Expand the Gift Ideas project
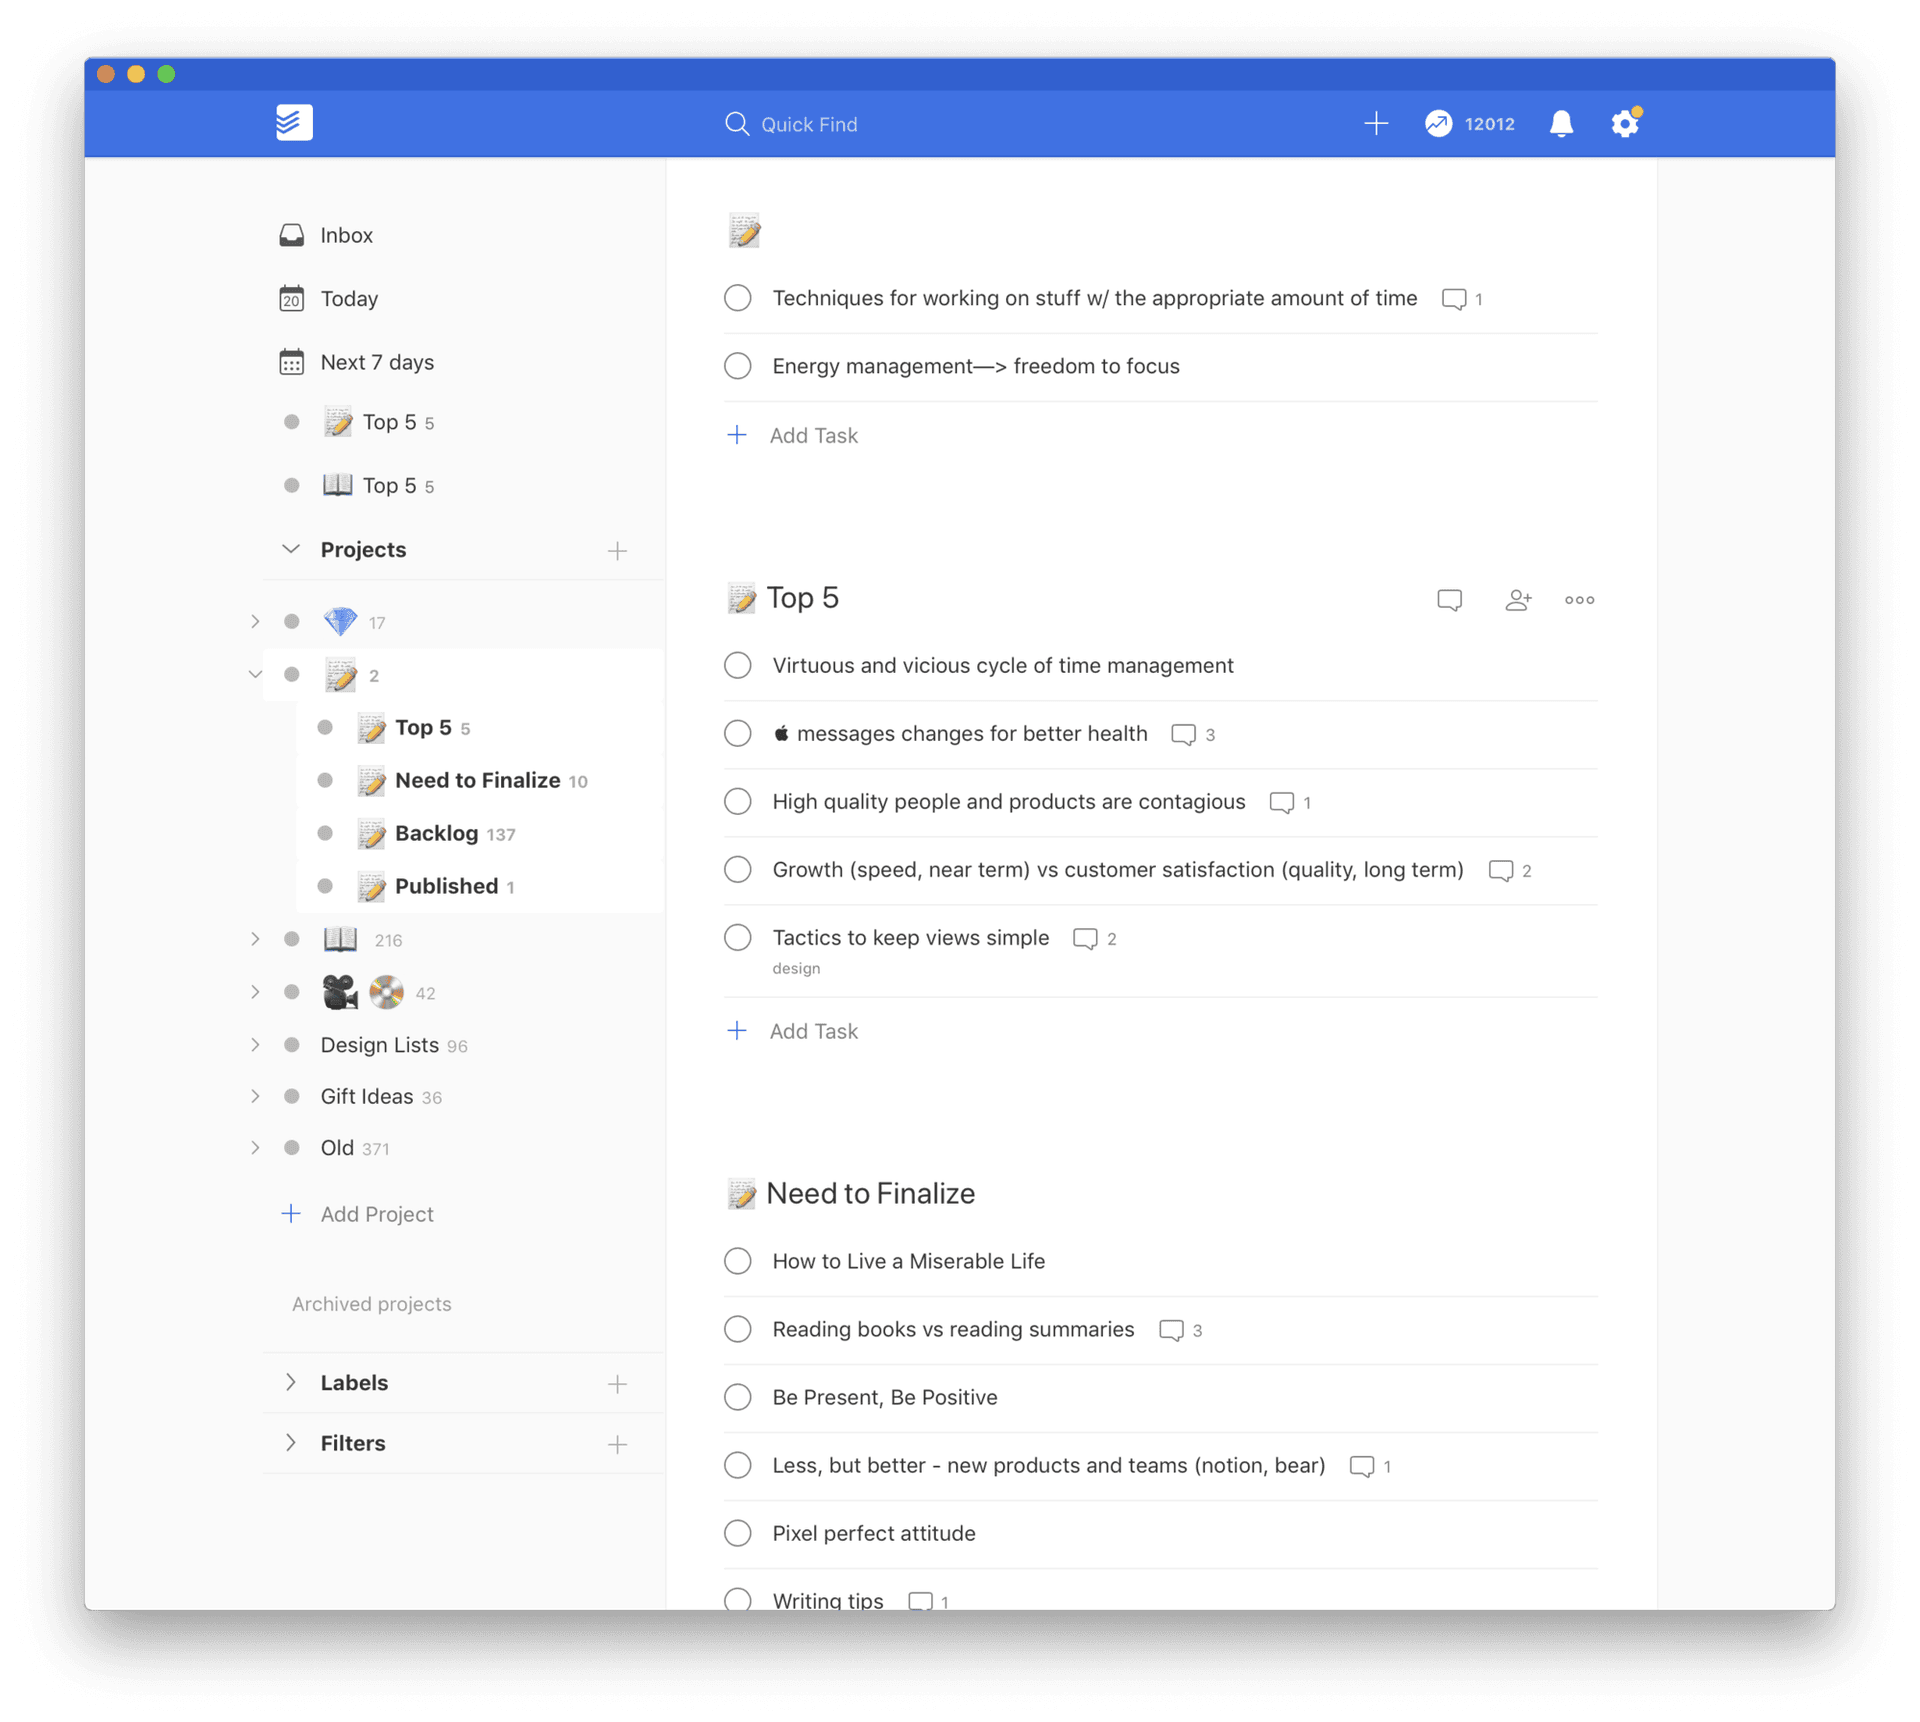This screenshot has width=1920, height=1722. [x=256, y=1096]
